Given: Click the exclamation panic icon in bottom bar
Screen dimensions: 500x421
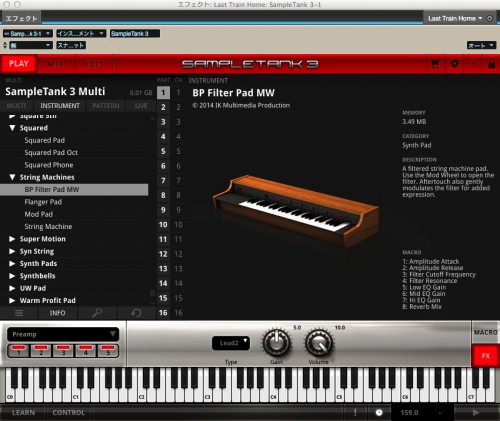Looking at the screenshot, I should pyautogui.click(x=355, y=413).
